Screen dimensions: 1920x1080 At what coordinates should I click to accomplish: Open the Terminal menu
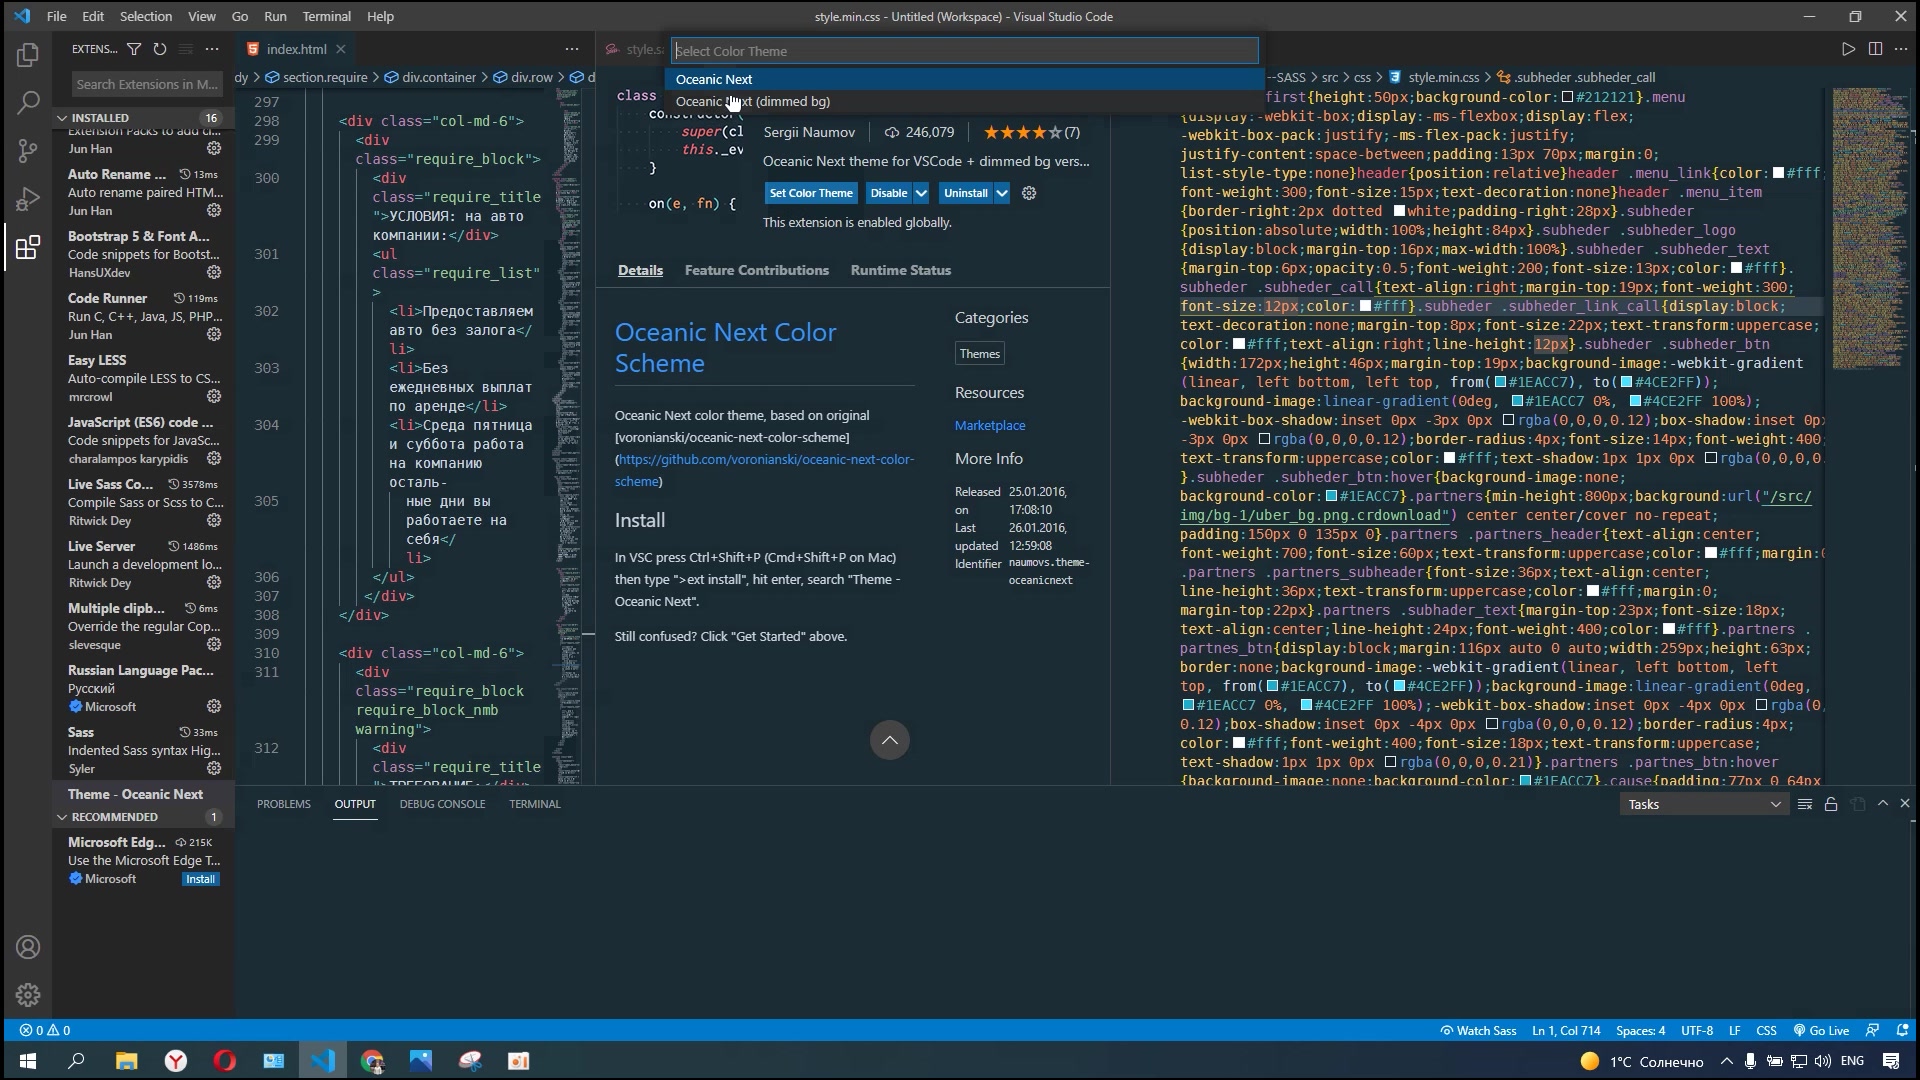[x=326, y=16]
